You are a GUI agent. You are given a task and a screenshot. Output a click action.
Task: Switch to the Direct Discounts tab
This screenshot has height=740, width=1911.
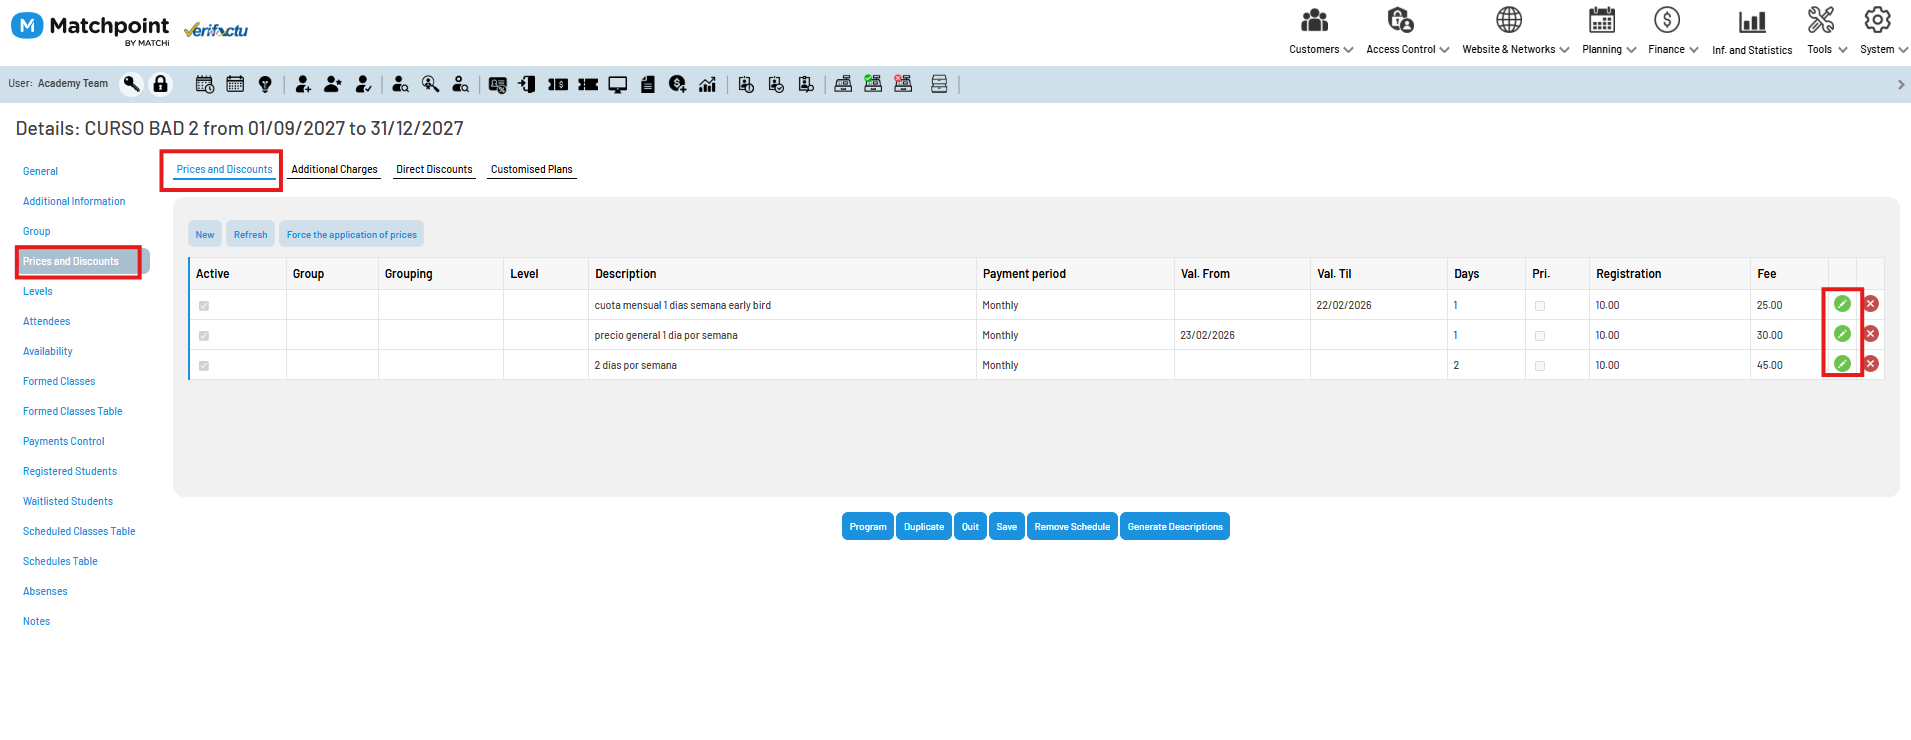click(x=434, y=170)
